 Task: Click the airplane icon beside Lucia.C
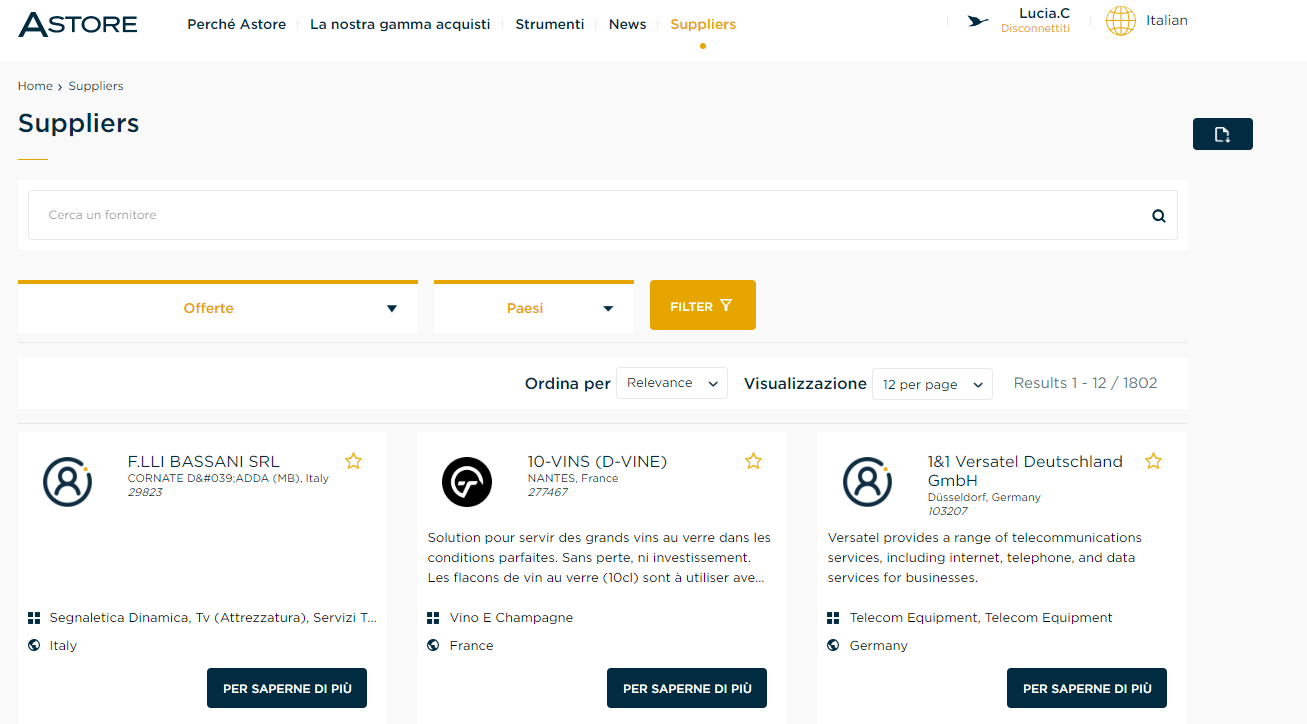coord(978,21)
